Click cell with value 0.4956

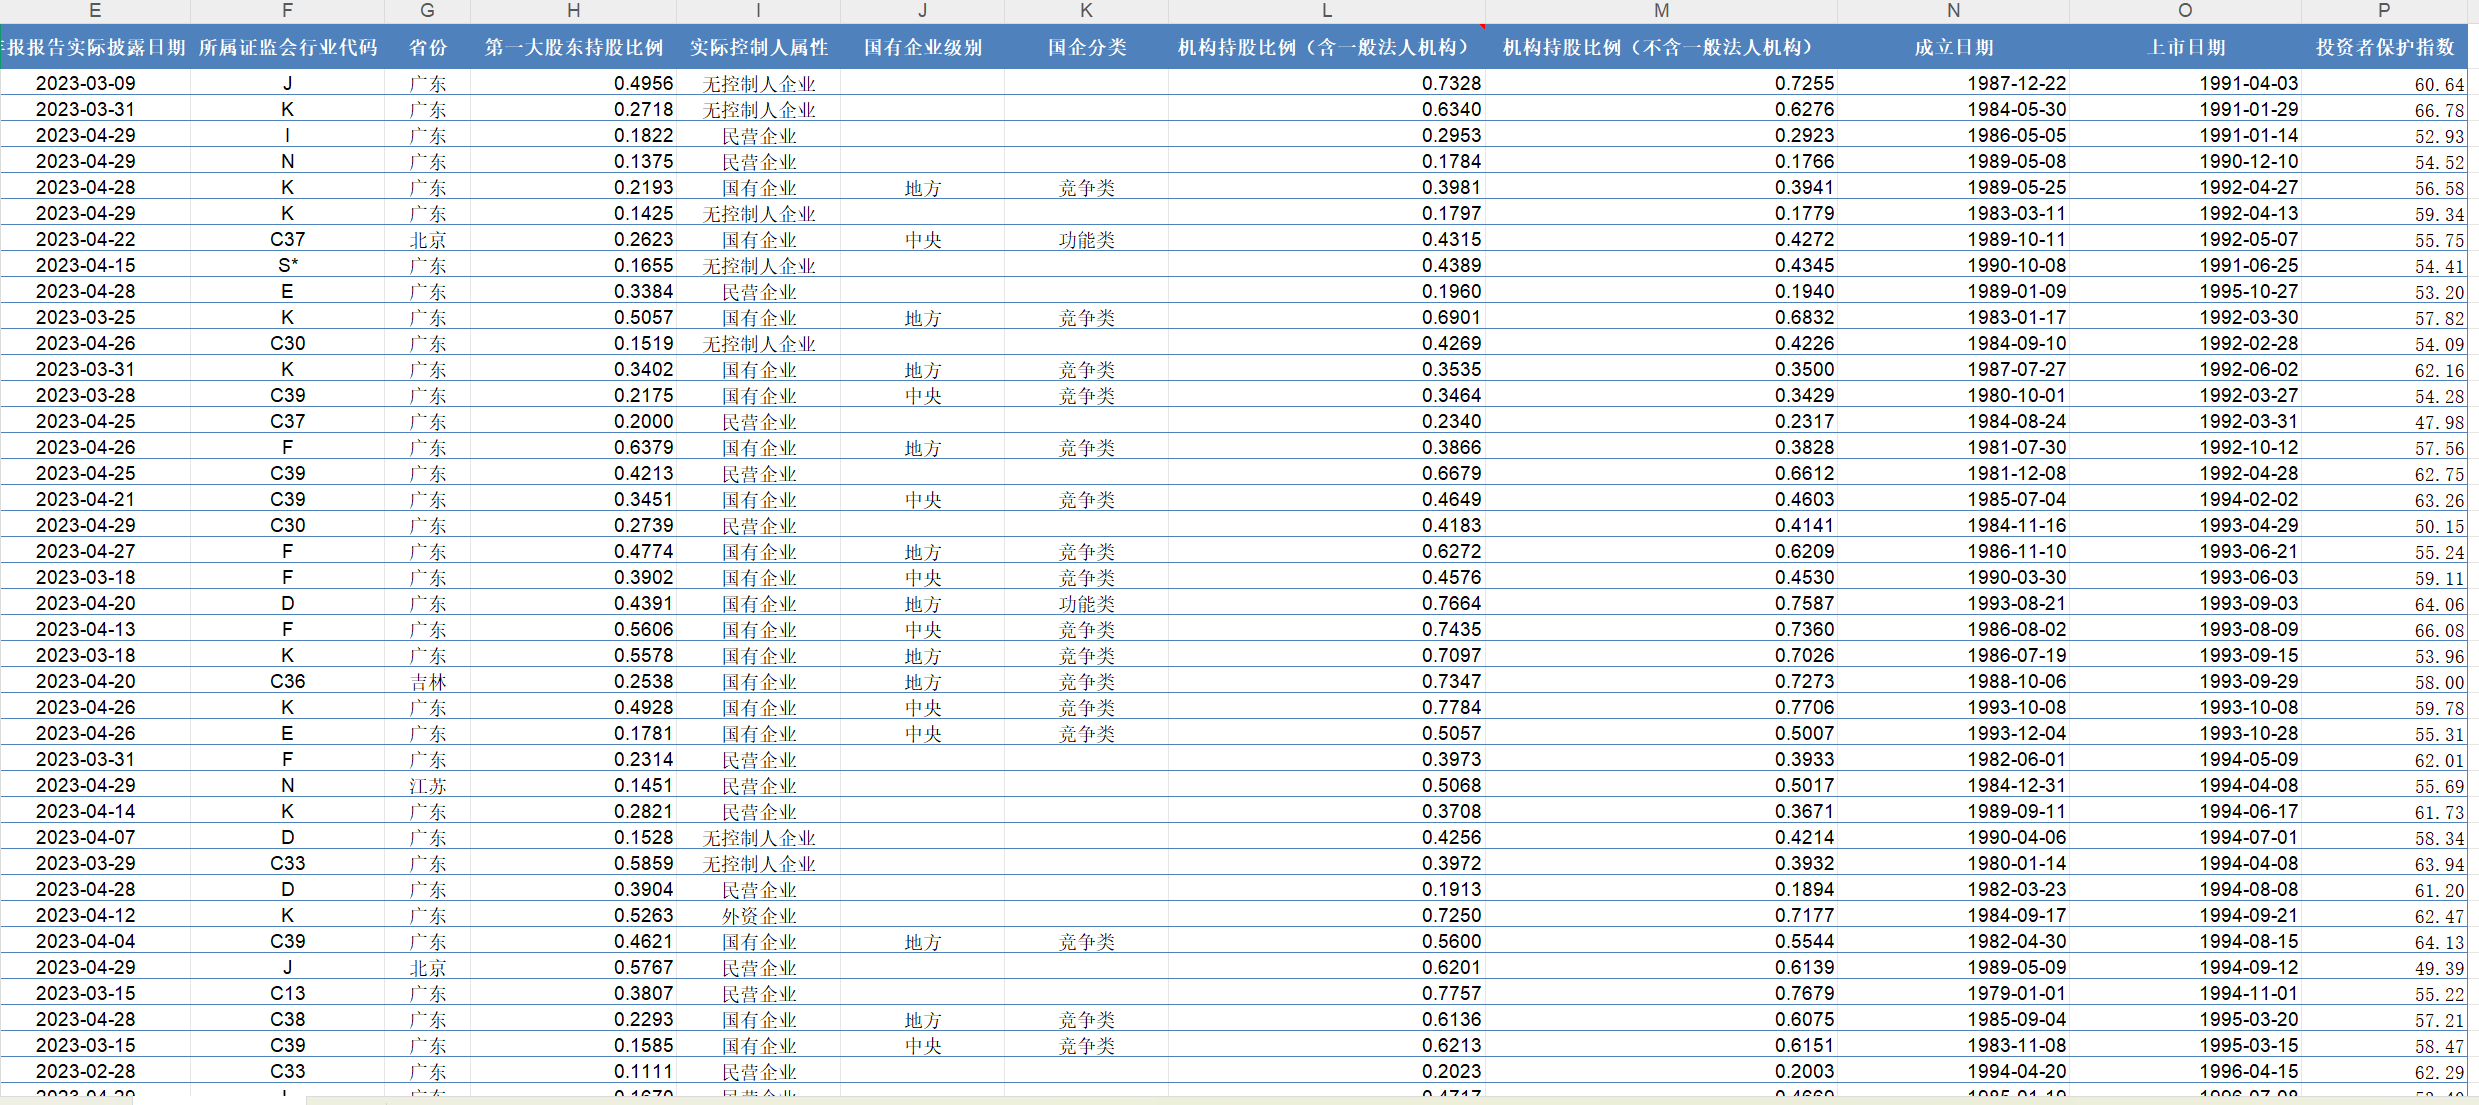(643, 83)
